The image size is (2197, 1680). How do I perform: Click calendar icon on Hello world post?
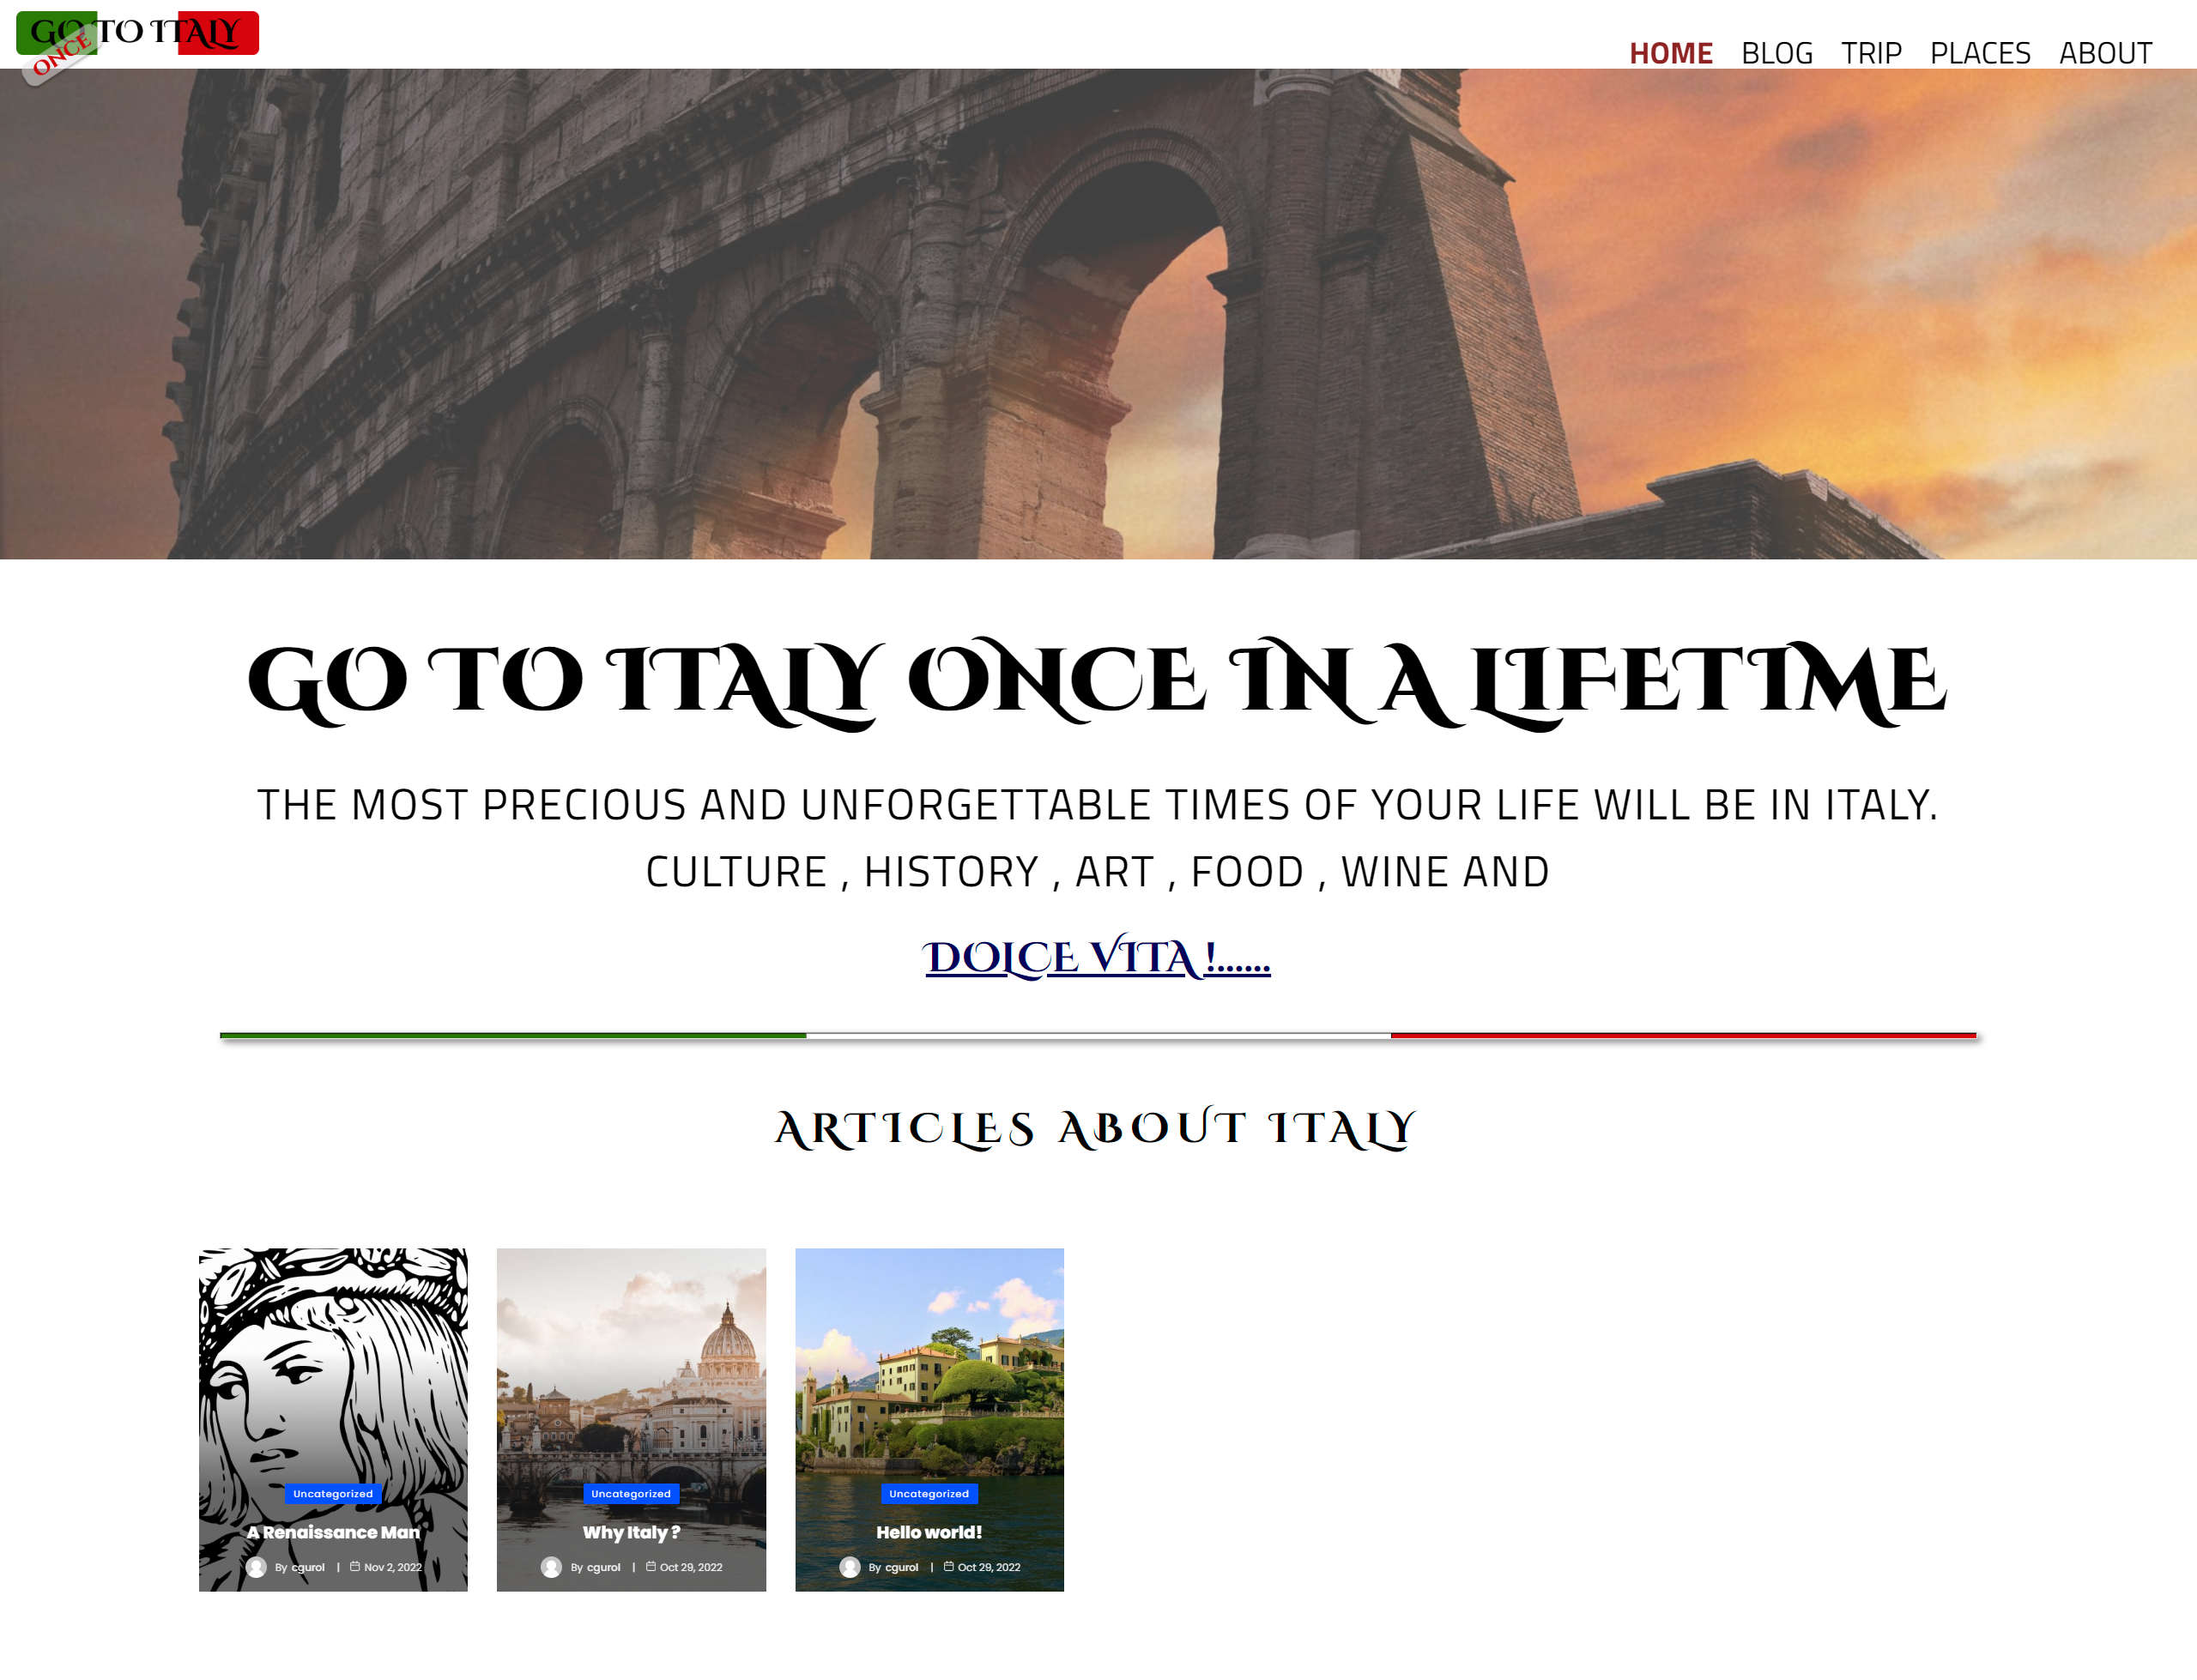(949, 1566)
